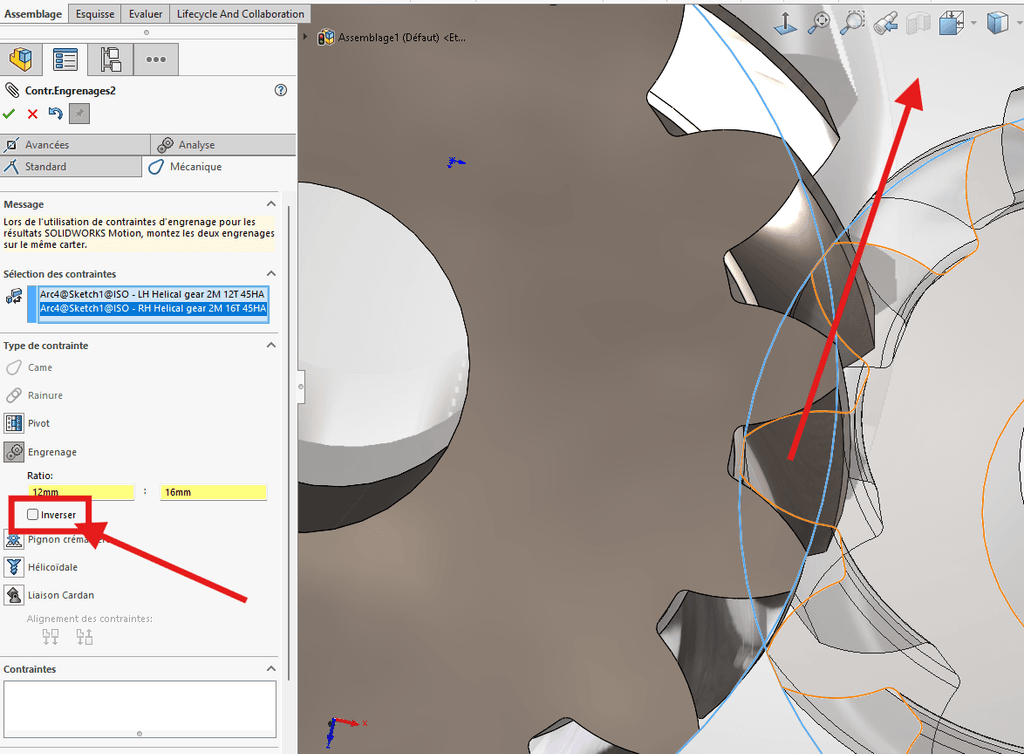Open the help question mark icon

click(281, 90)
